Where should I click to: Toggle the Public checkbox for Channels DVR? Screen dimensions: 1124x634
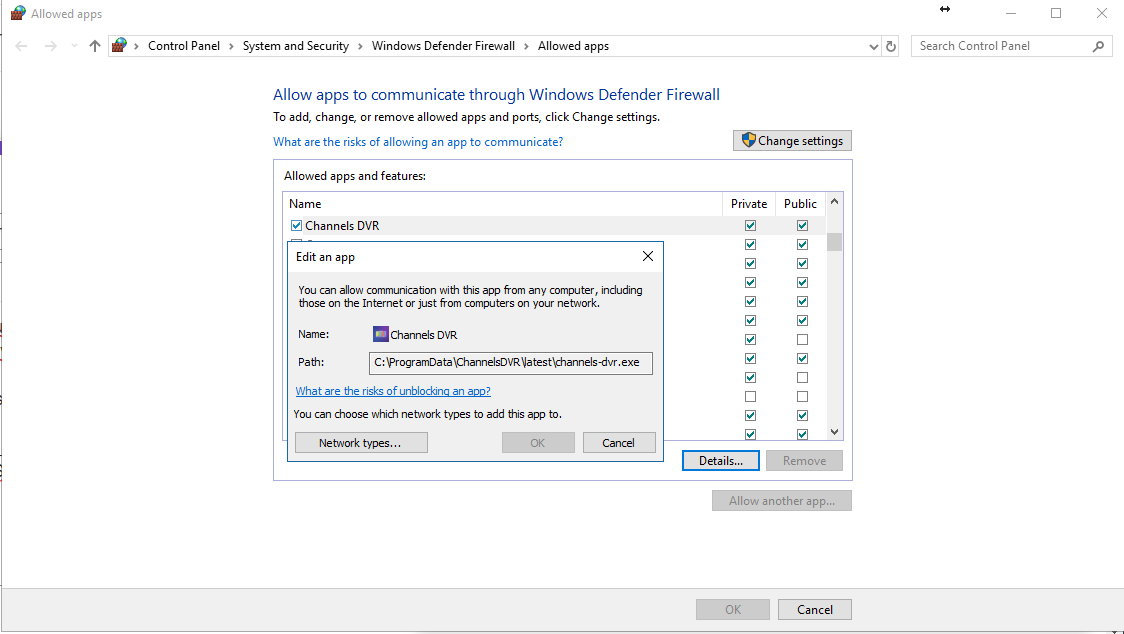802,226
